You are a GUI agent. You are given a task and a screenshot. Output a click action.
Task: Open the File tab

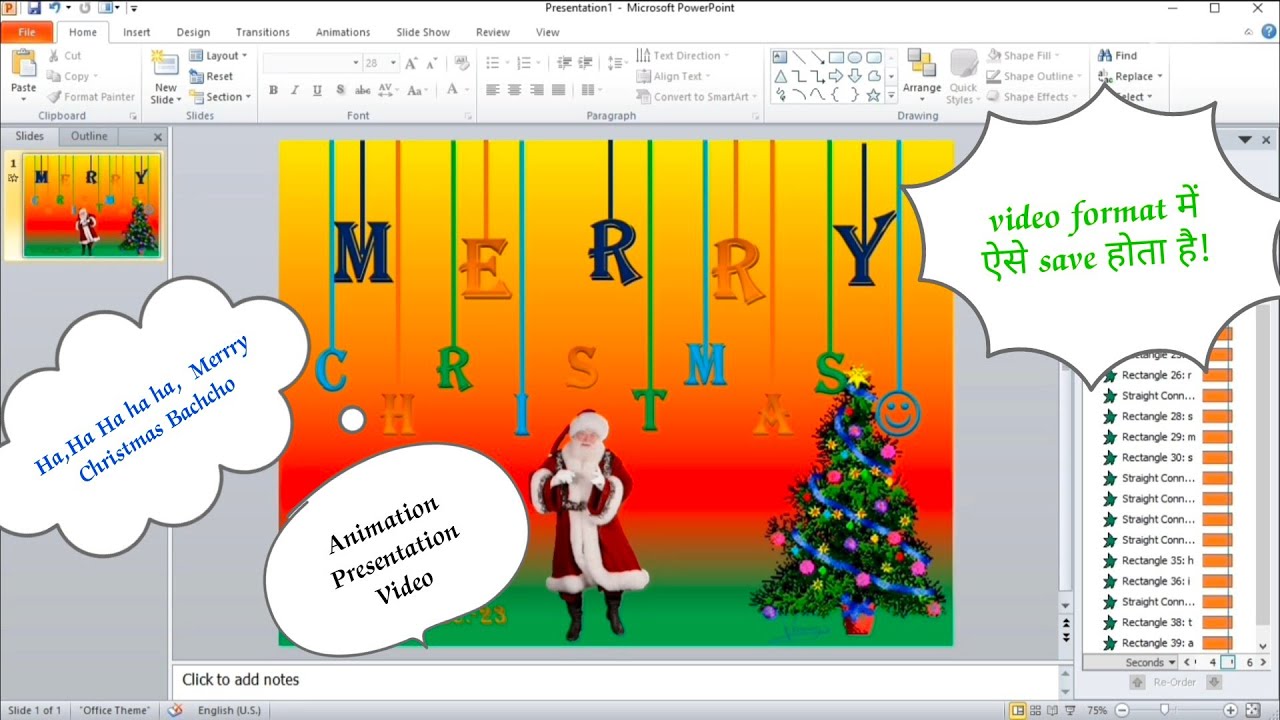pyautogui.click(x=27, y=32)
